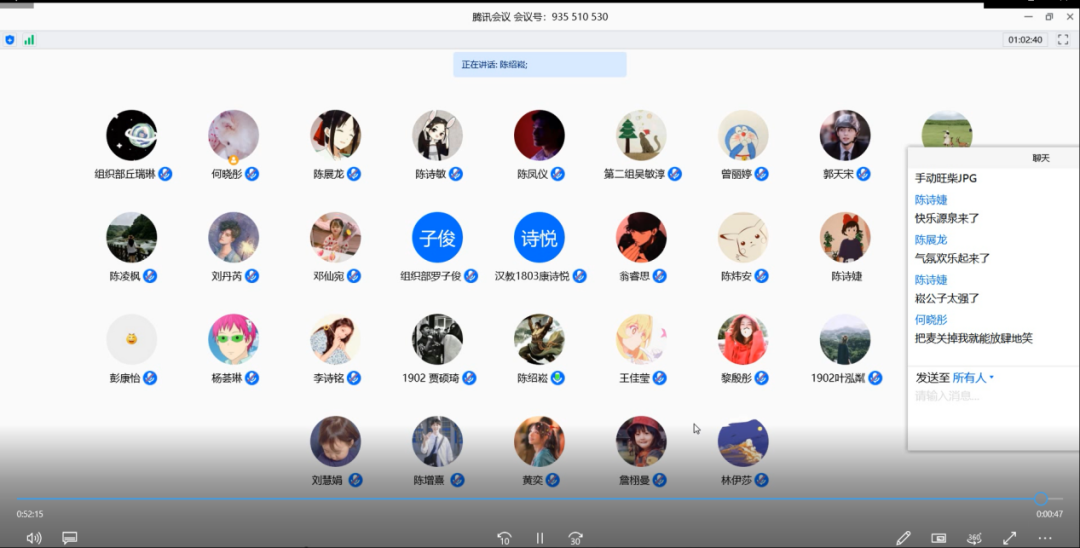Open the mini player view icon
This screenshot has width=1080, height=548.
[x=939, y=538]
